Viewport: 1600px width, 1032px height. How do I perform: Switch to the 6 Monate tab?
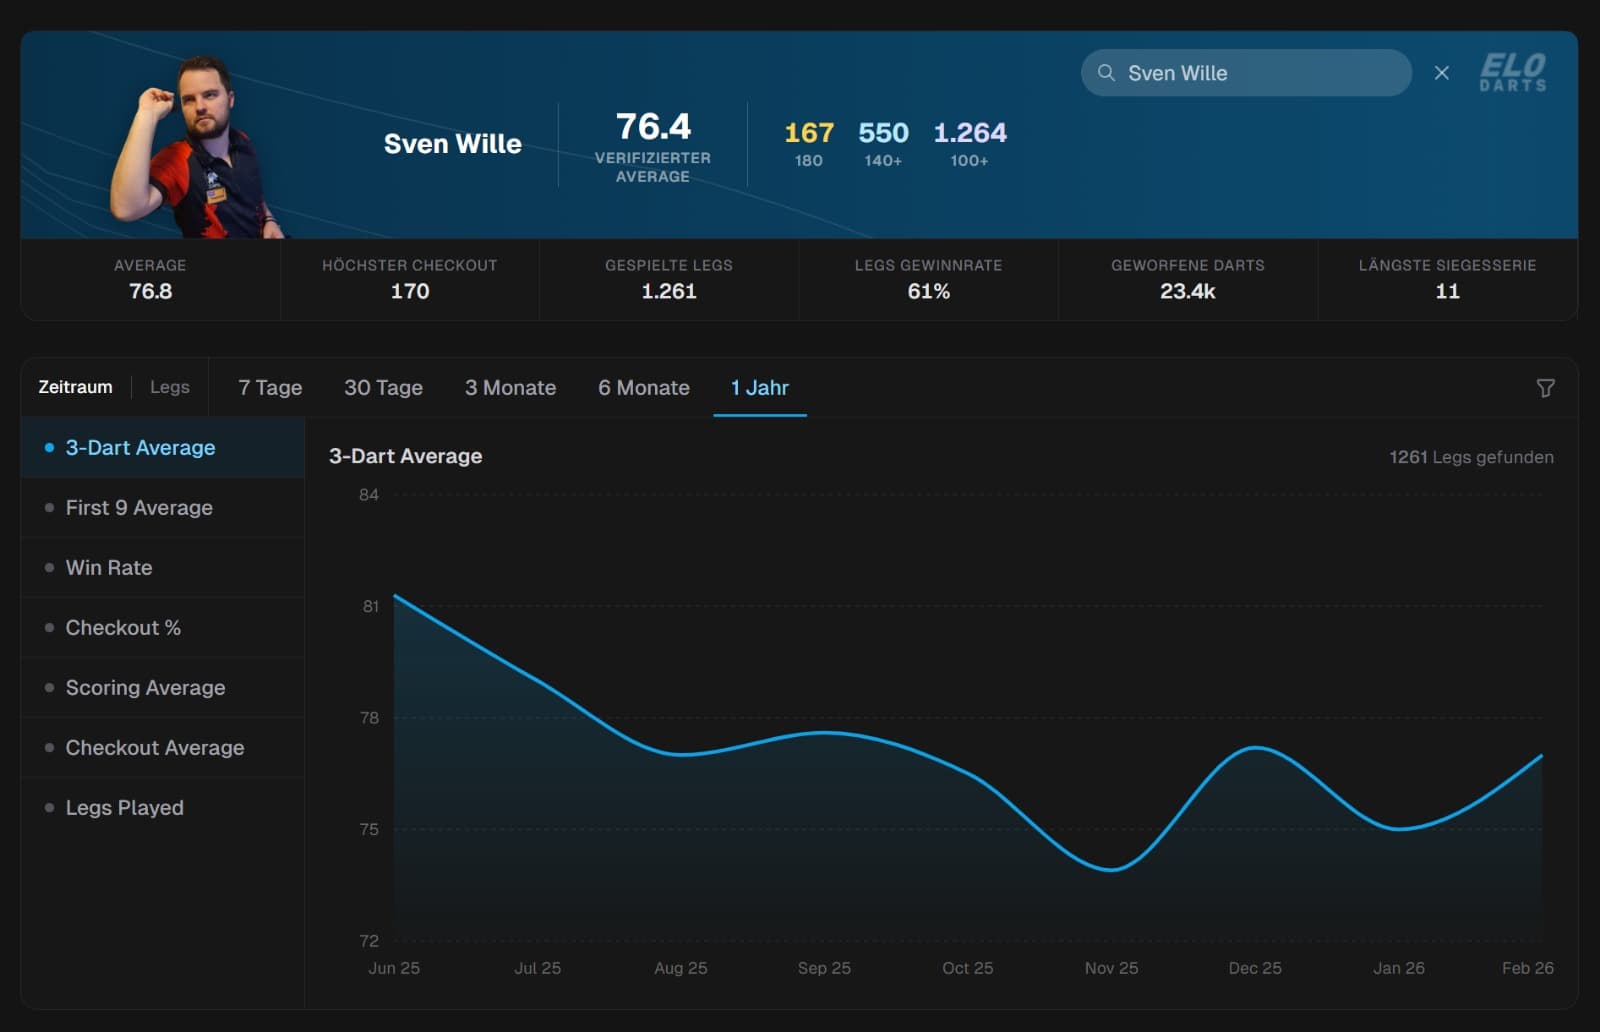point(643,387)
